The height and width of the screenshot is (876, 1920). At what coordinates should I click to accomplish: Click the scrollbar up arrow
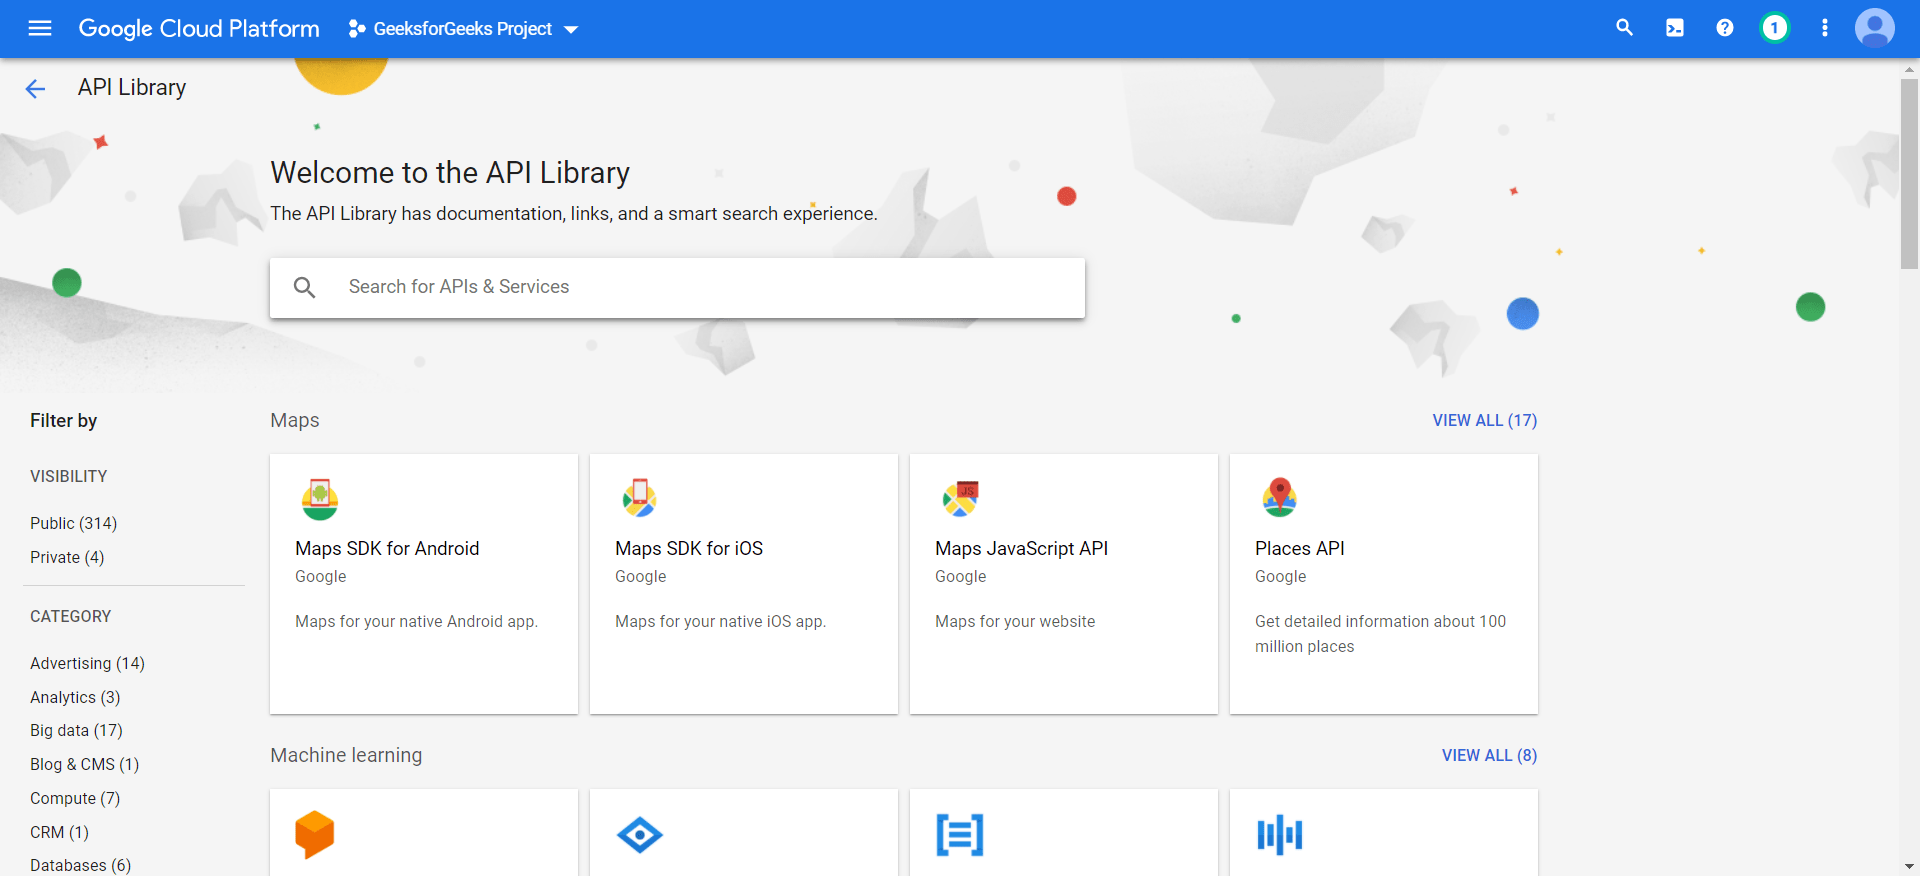click(x=1909, y=69)
